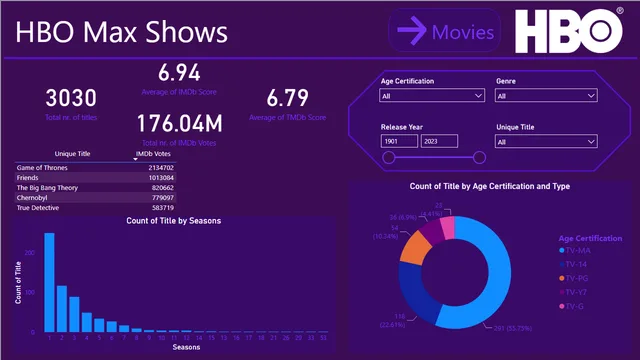Click the 118 (22.61%) data label

[x=393, y=321]
